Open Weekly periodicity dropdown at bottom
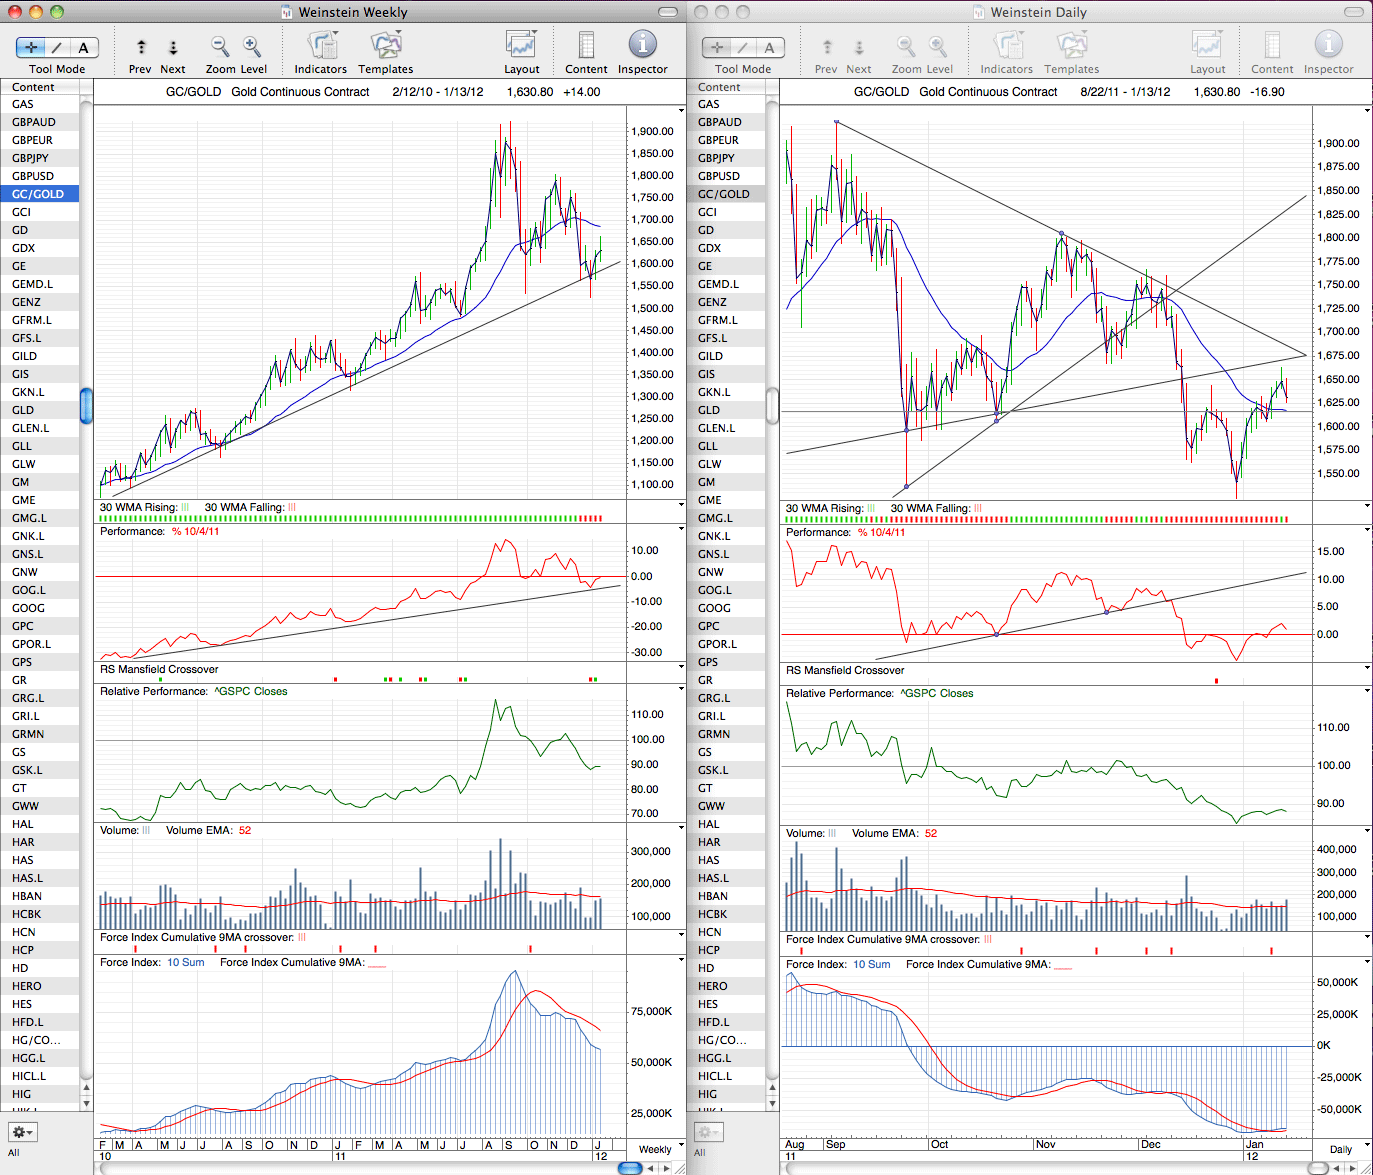 (x=658, y=1148)
